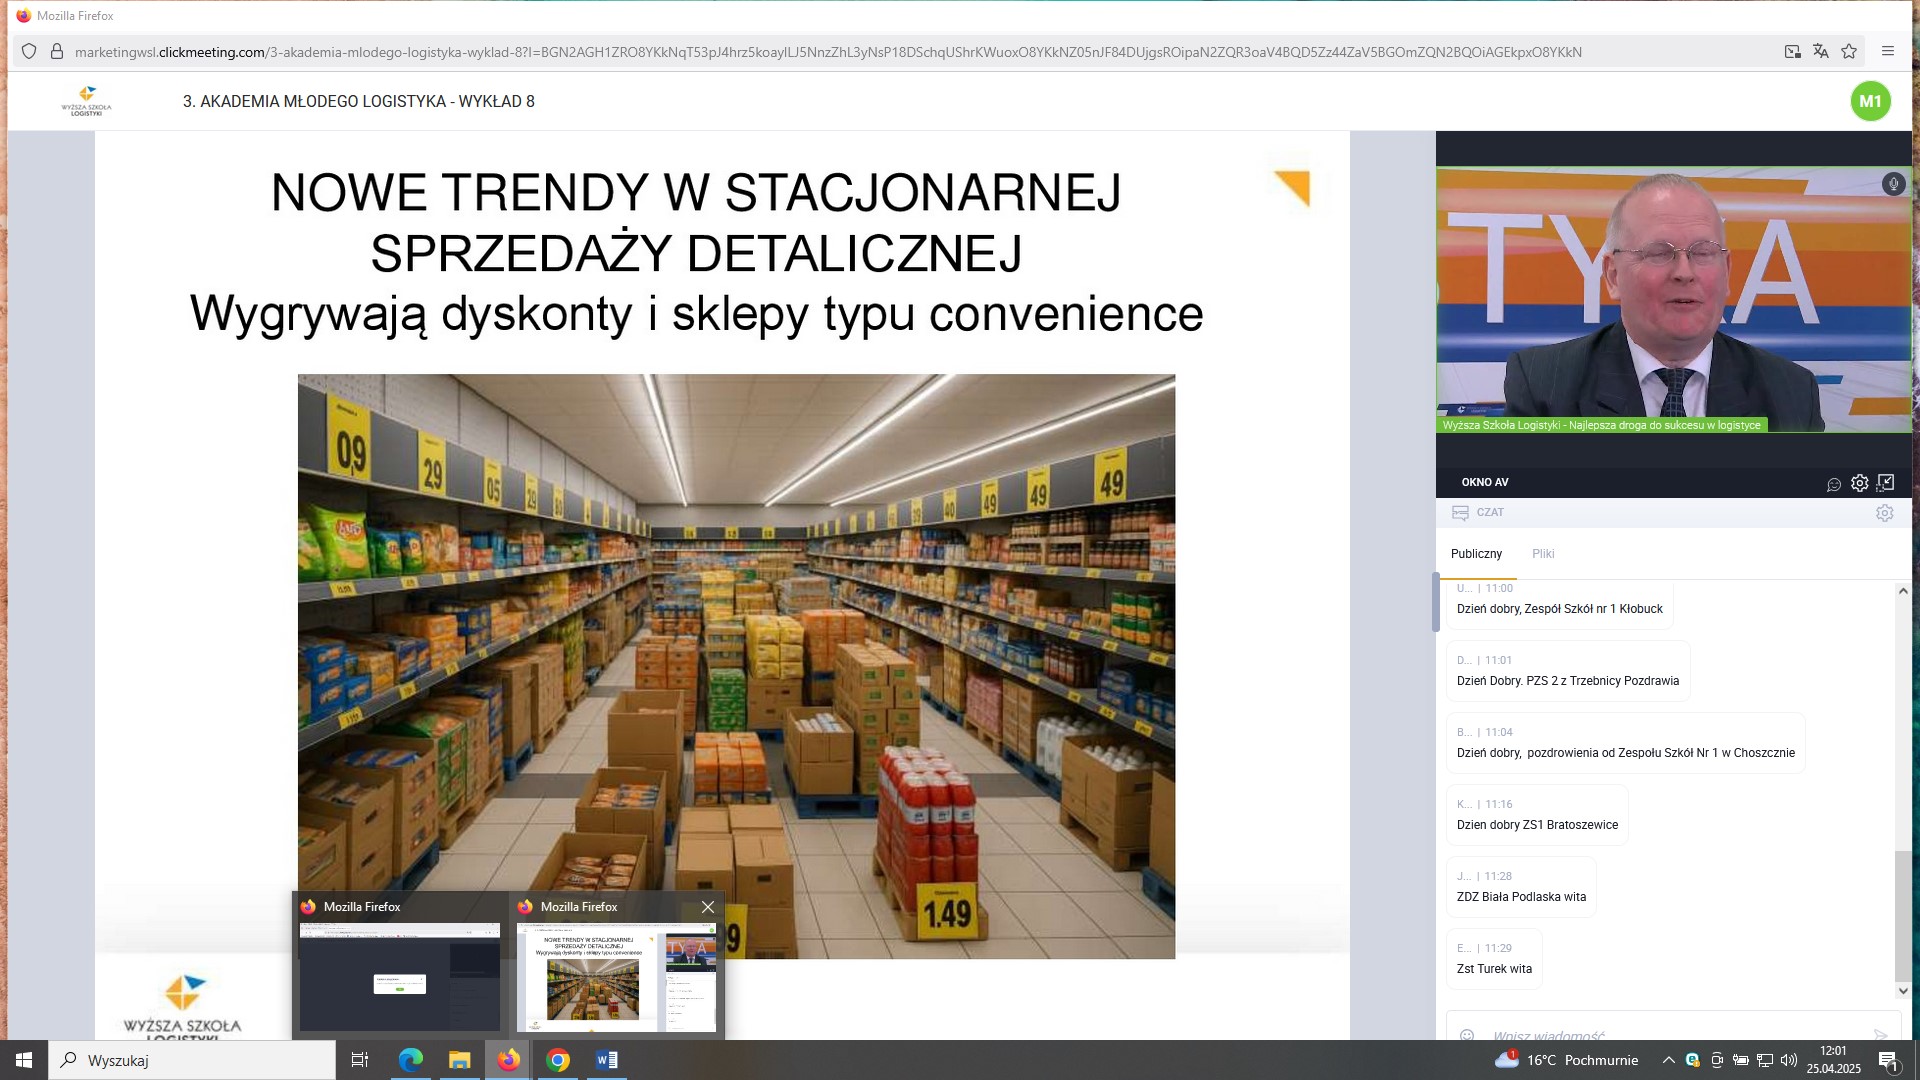Click the chat scrollbar down arrow
Image resolution: width=1920 pixels, height=1080 pixels.
coord(1903,990)
